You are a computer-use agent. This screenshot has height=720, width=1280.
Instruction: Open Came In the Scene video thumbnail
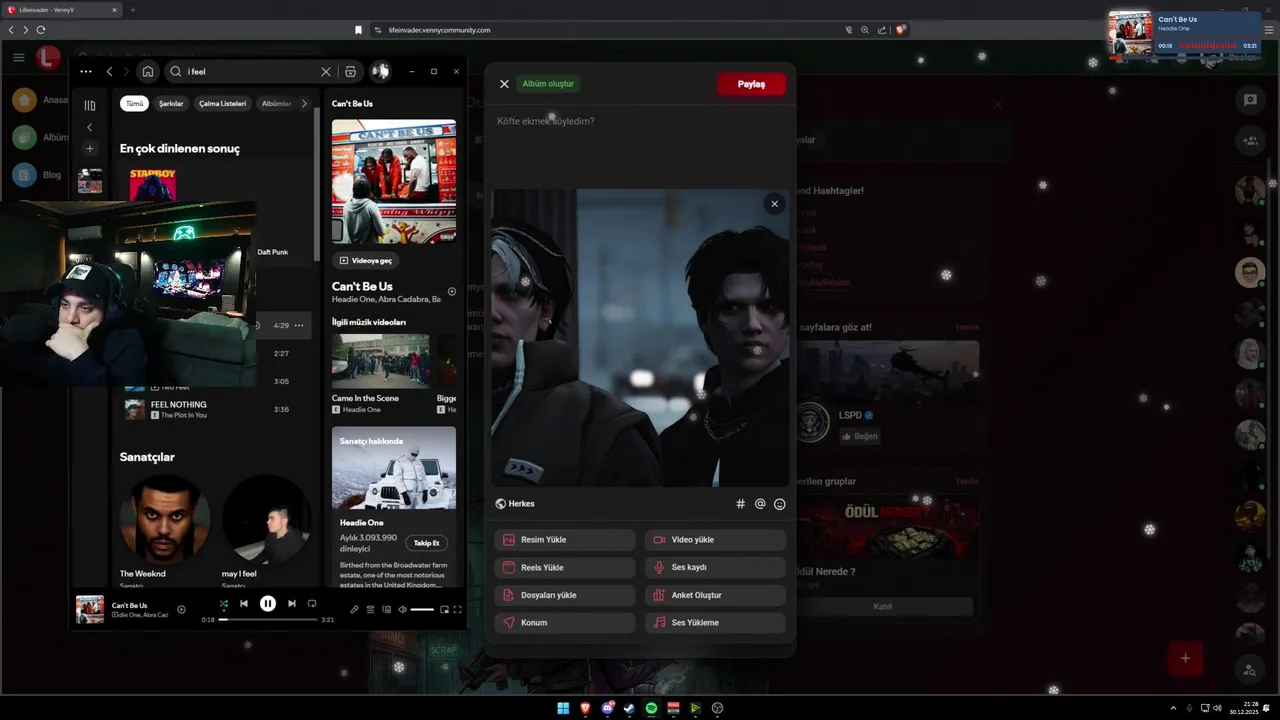pos(380,360)
